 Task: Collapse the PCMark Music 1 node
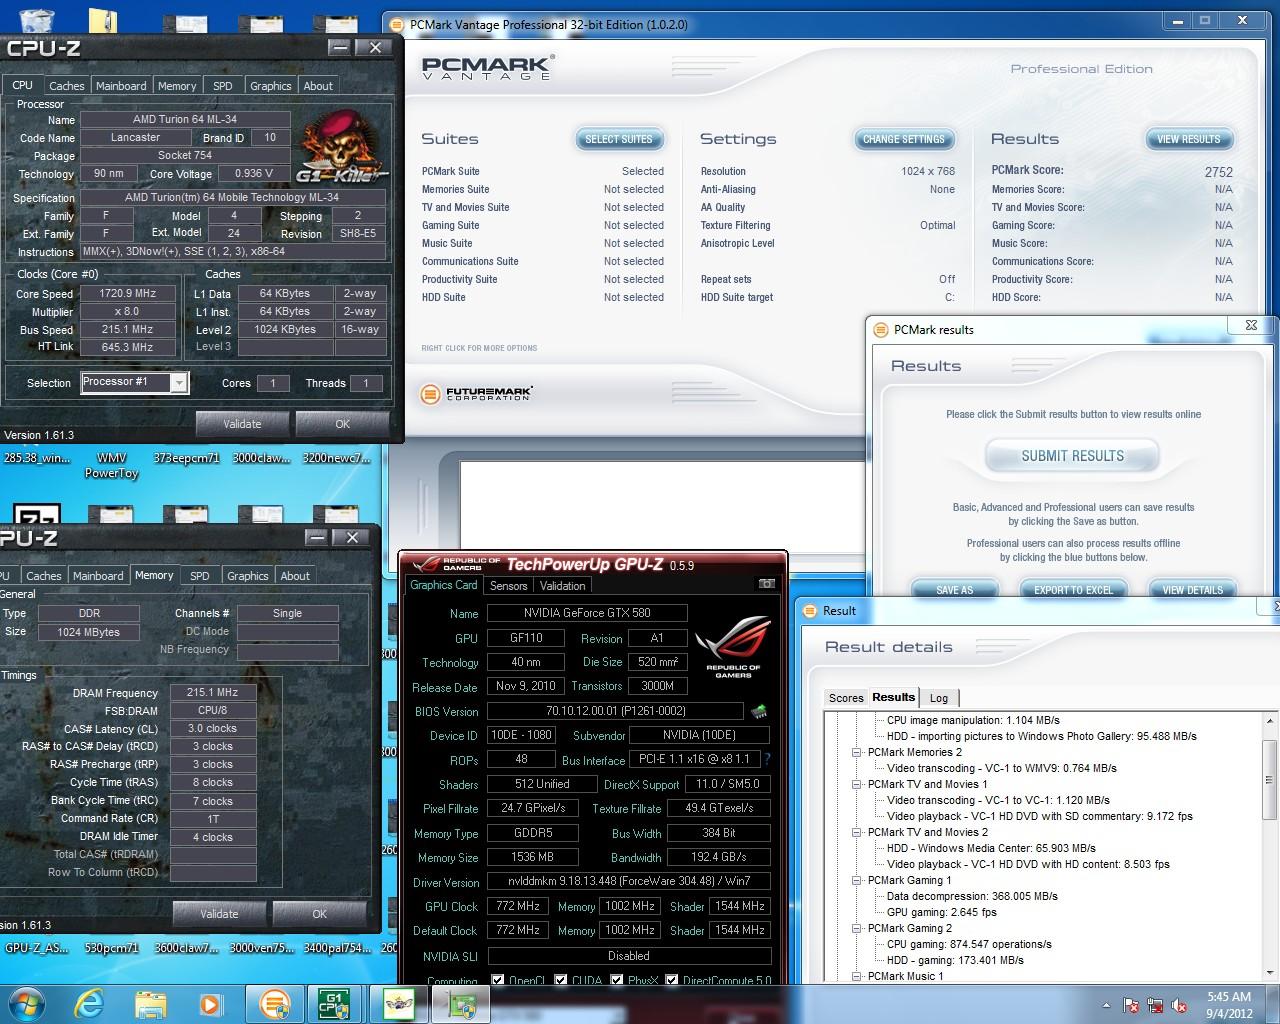point(857,976)
